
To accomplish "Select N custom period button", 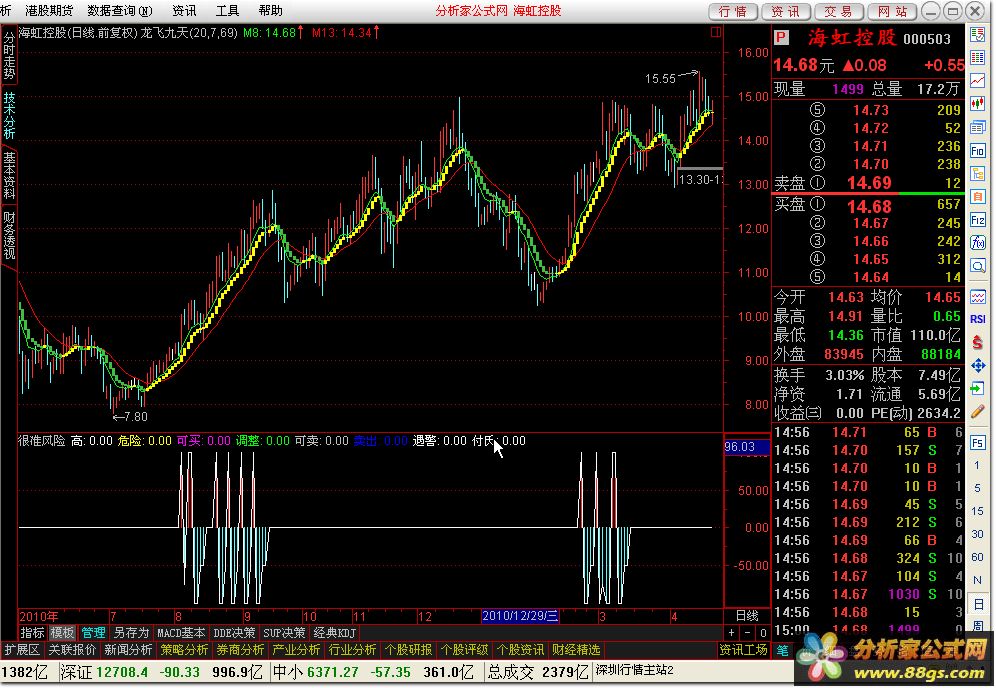I will pos(978,580).
